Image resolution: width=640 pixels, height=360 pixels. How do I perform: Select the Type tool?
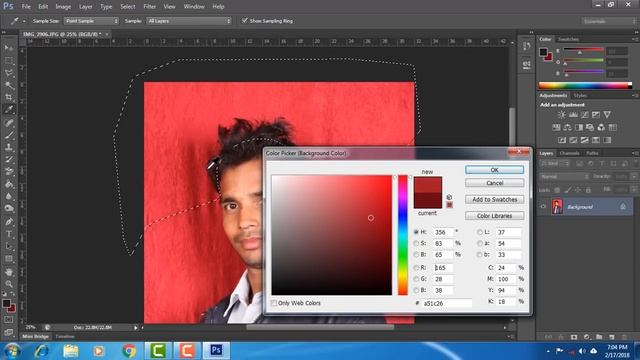pos(9,234)
